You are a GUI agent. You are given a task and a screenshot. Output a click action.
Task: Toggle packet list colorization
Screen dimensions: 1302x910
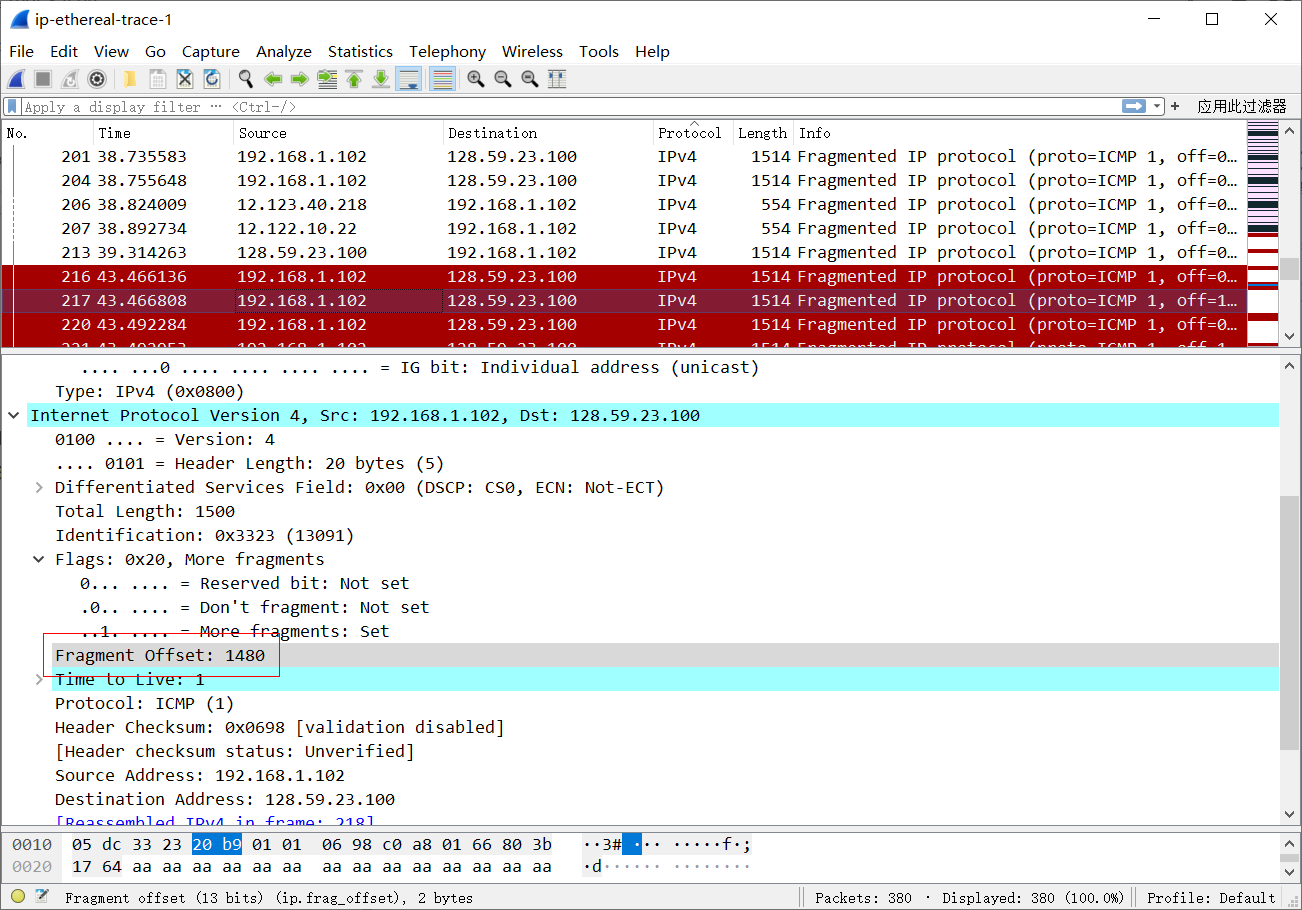[442, 79]
